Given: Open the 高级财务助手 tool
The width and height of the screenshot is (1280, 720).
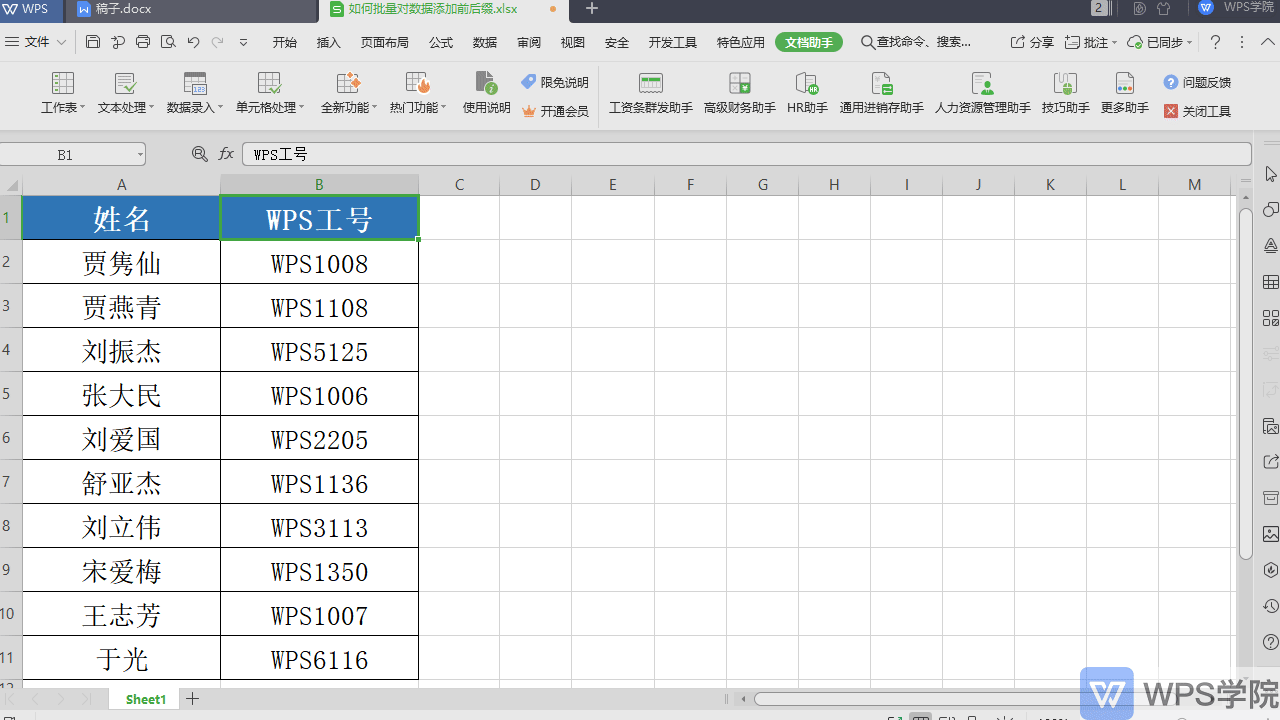Looking at the screenshot, I should click(739, 93).
